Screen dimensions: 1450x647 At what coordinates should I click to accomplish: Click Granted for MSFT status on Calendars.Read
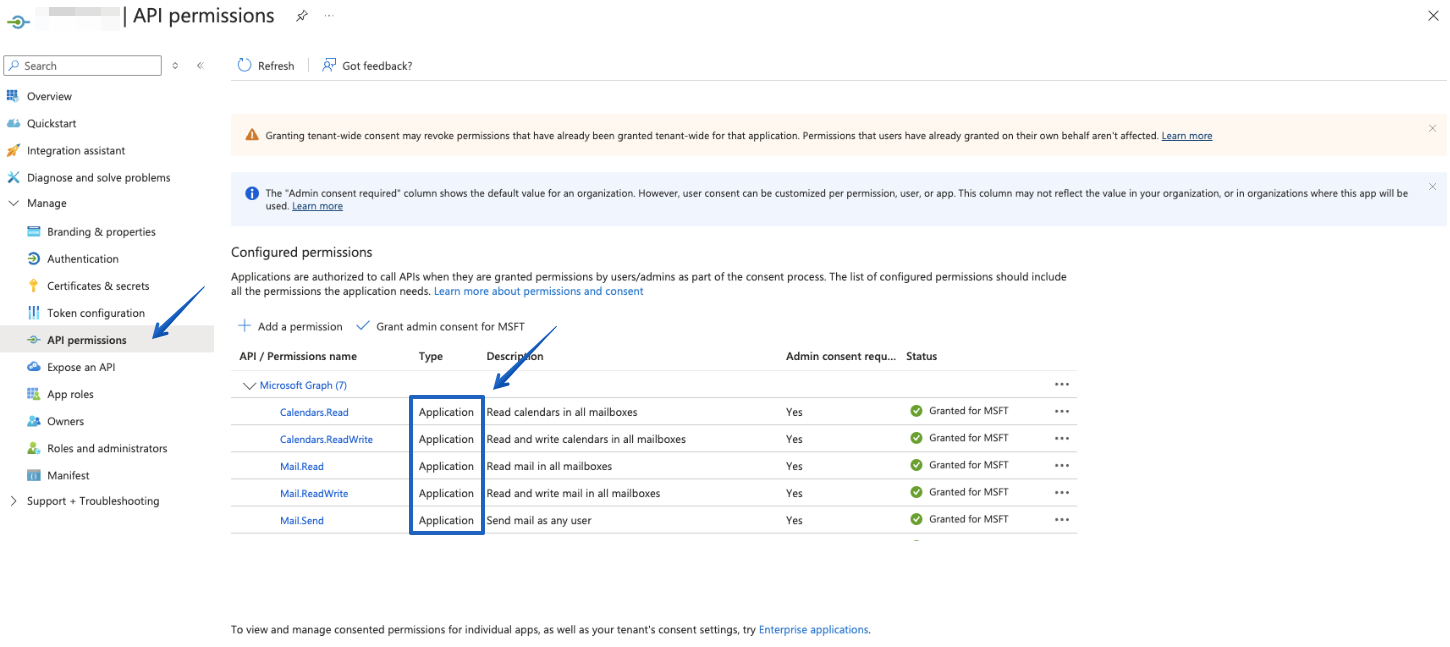coord(969,411)
